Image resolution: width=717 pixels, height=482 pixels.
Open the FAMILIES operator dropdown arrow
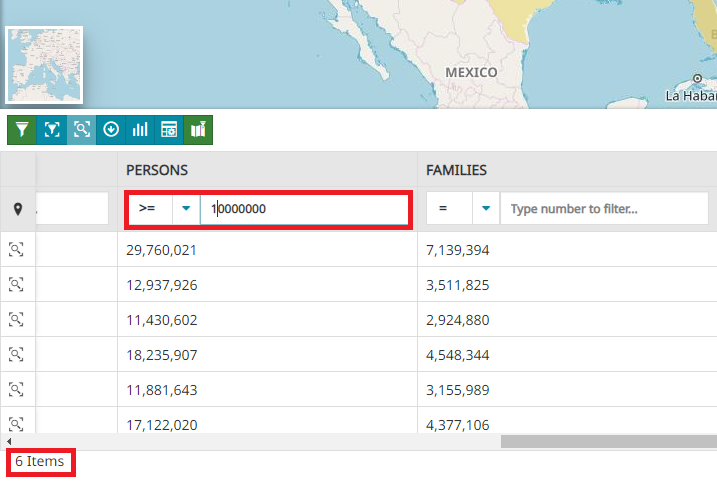(x=485, y=209)
